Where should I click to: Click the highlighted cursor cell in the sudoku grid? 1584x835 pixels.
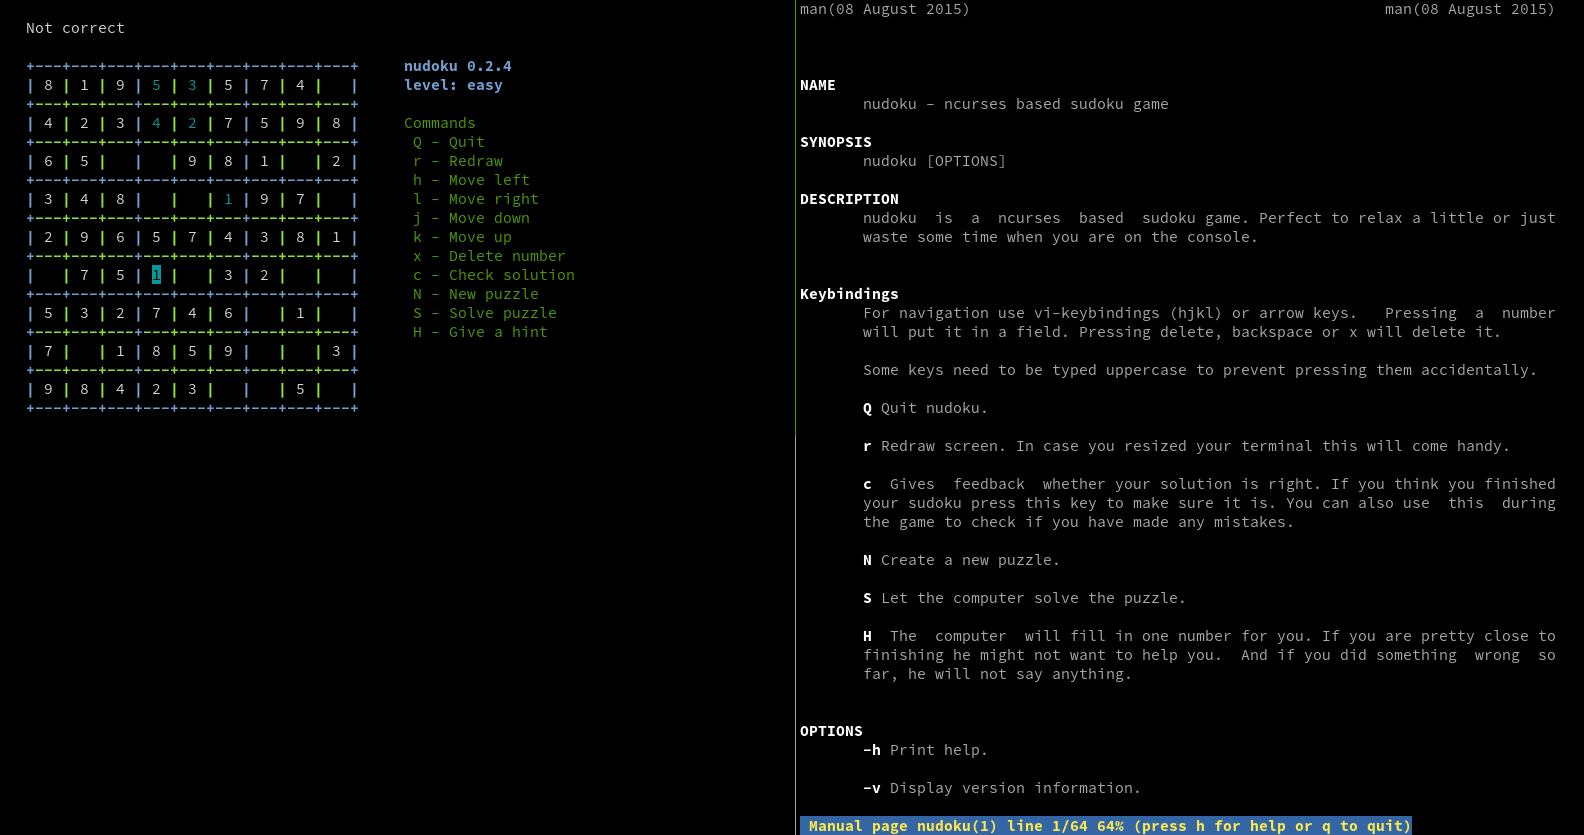tap(156, 275)
